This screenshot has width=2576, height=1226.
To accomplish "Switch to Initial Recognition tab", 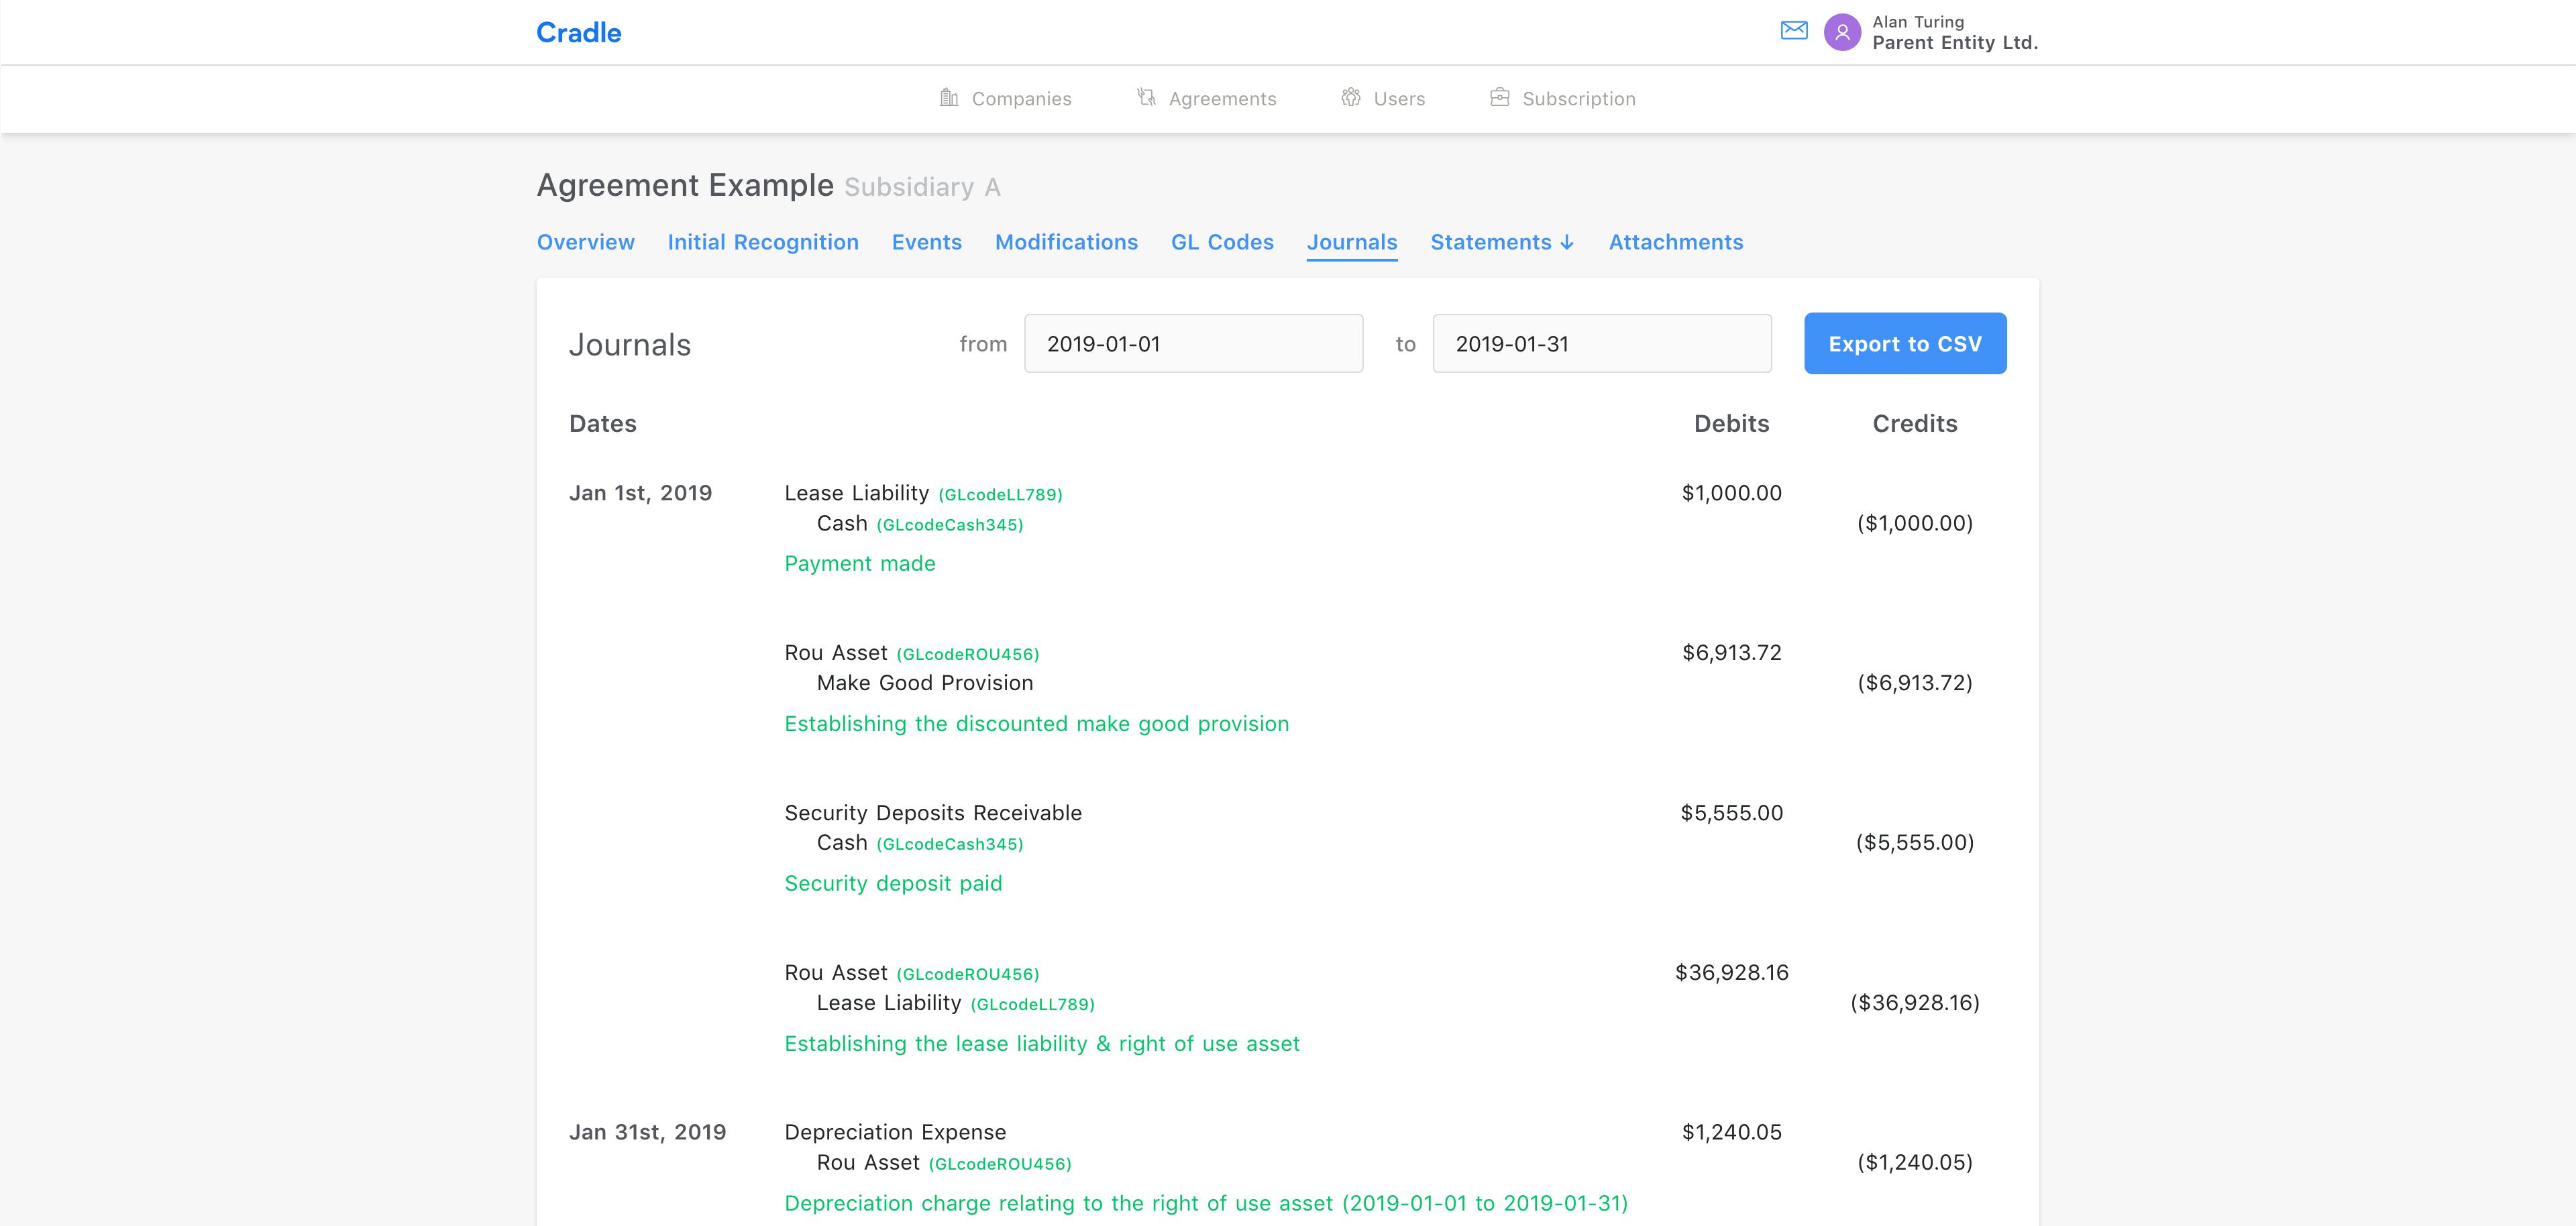I will (x=763, y=242).
